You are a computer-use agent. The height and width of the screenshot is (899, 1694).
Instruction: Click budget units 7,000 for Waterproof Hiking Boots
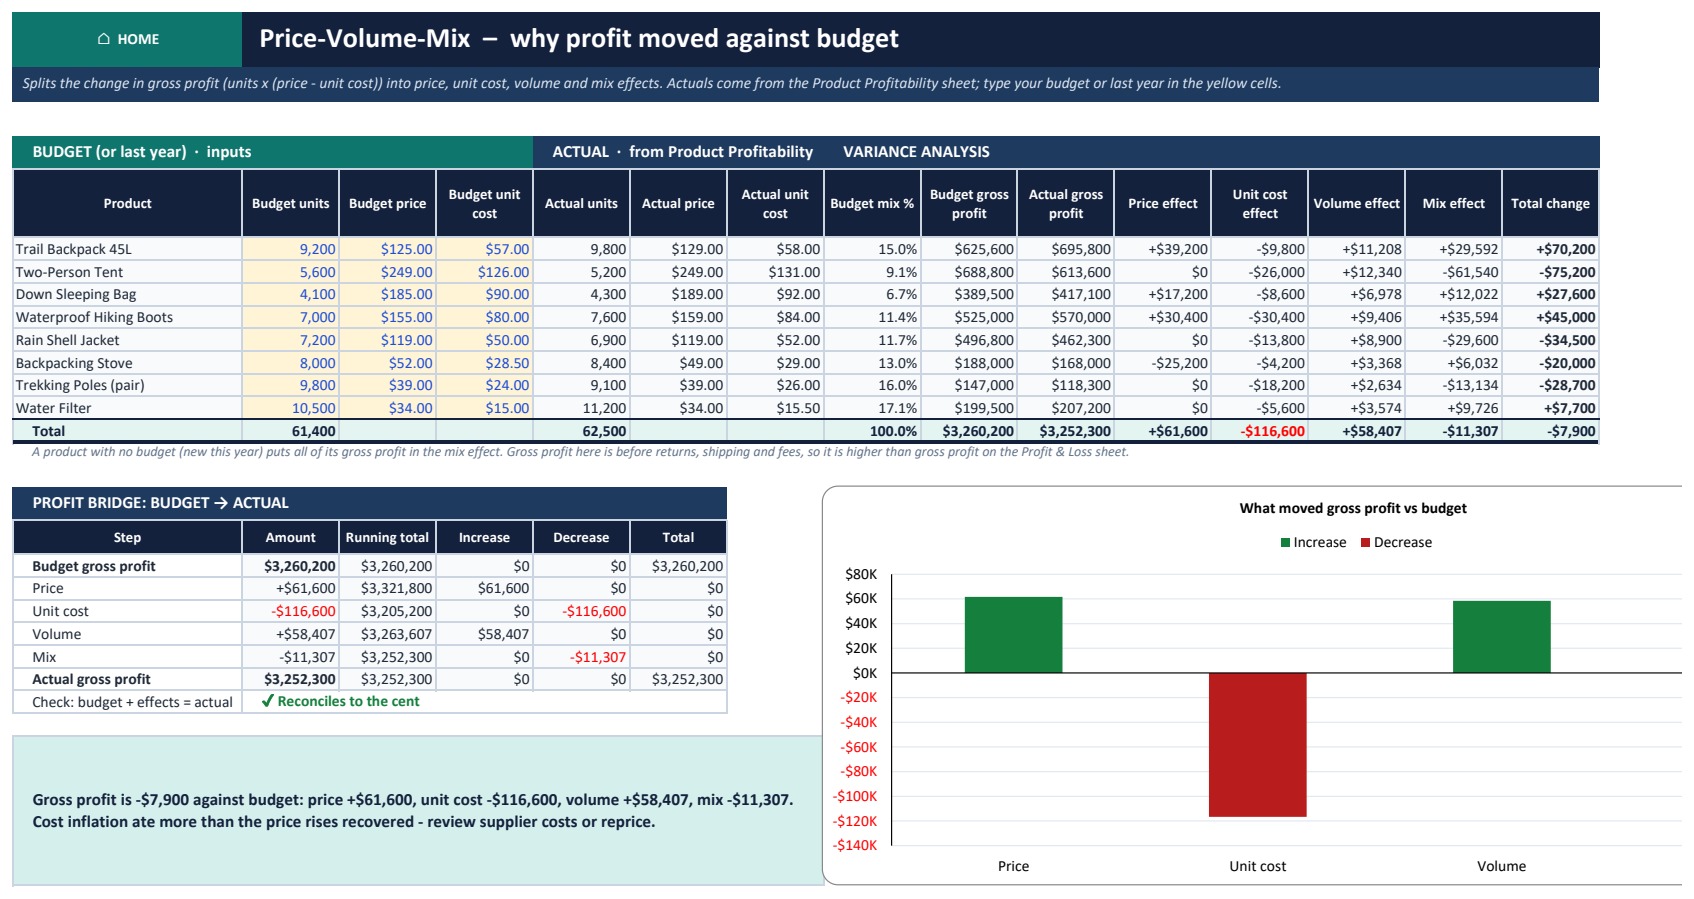(290, 317)
